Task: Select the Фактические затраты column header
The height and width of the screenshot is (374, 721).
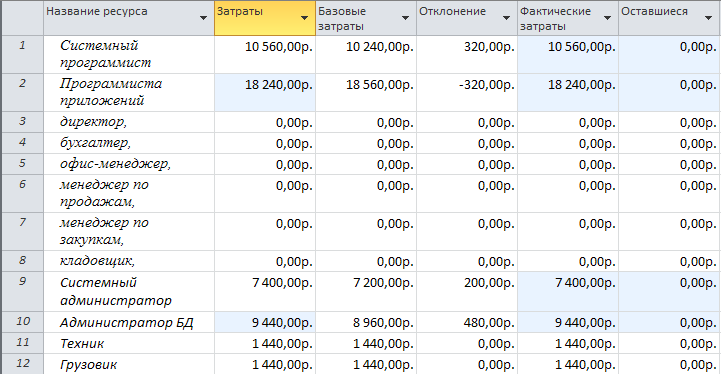Action: tap(568, 18)
